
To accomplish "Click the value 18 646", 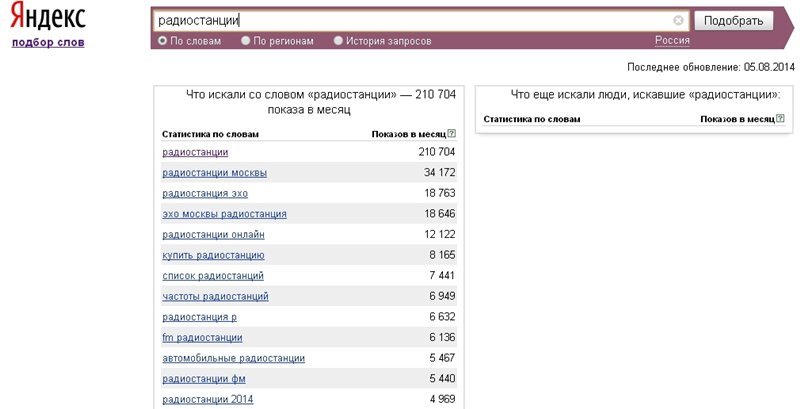I will 439,214.
